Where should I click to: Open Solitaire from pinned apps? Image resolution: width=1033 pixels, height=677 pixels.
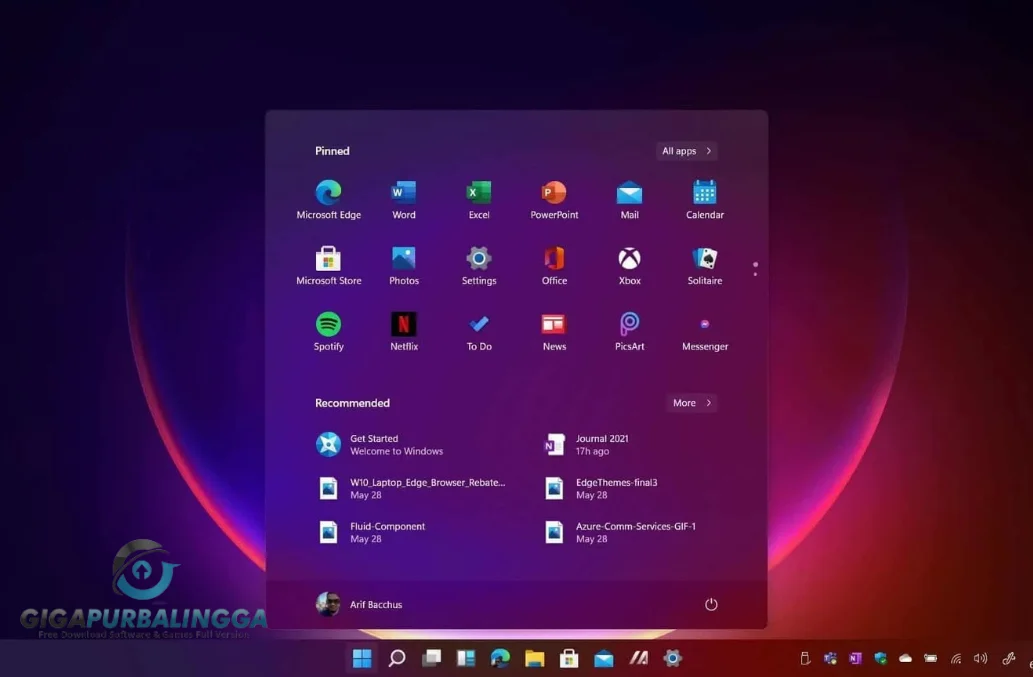pos(703,264)
